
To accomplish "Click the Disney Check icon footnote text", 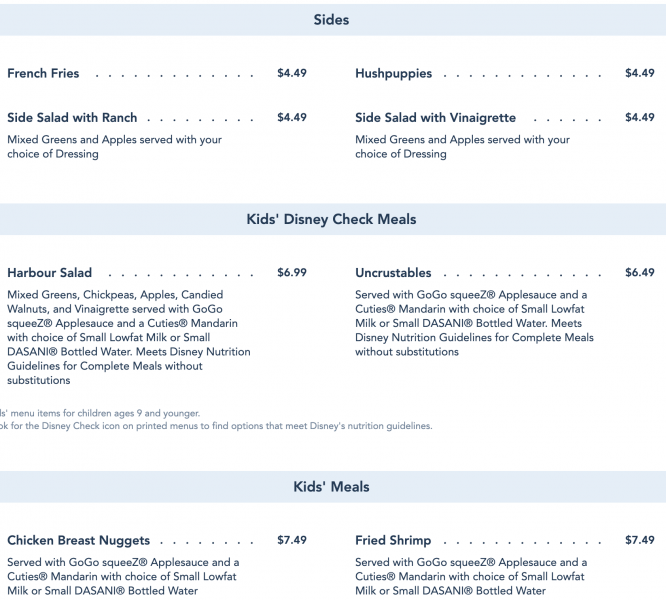I will click(x=216, y=426).
